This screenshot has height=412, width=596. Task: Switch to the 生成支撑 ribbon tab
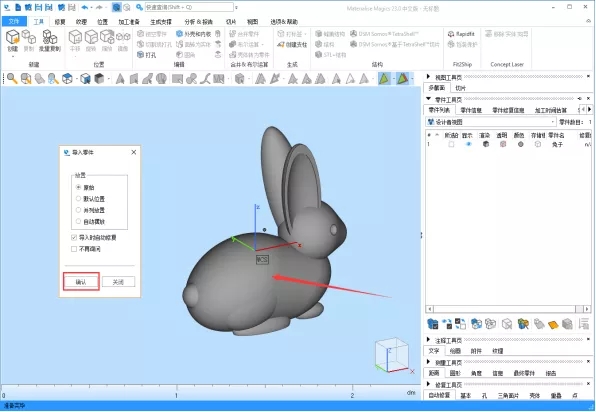[161, 22]
